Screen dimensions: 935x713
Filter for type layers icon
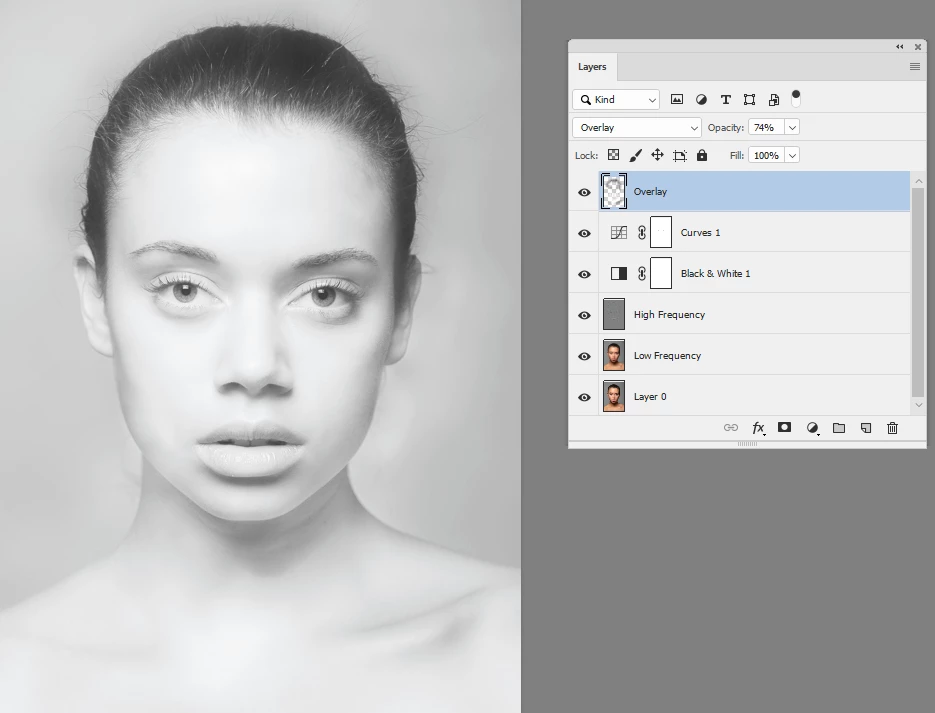pos(725,100)
